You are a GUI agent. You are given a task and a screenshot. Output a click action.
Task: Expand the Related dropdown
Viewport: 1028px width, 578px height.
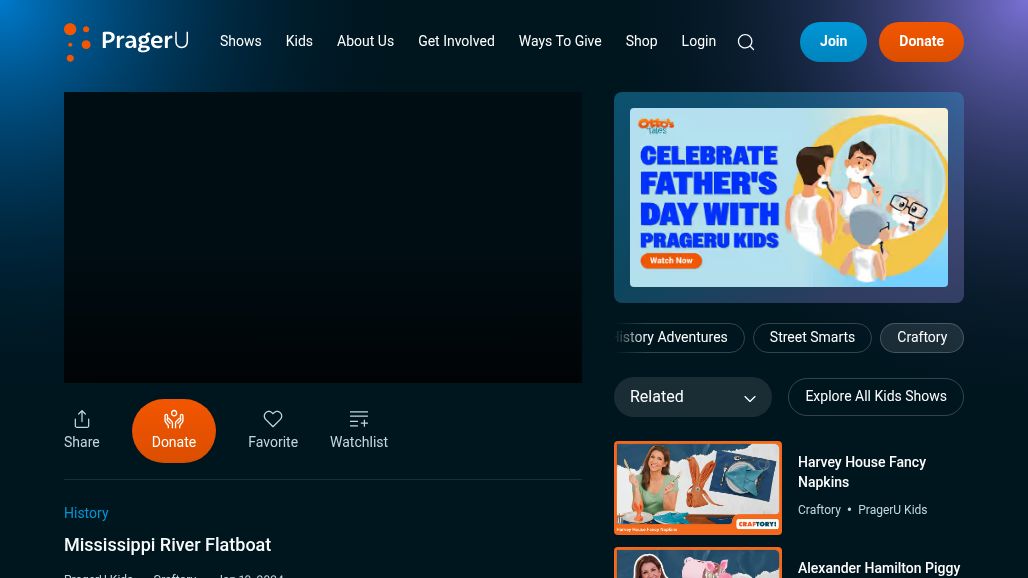pyautogui.click(x=693, y=396)
